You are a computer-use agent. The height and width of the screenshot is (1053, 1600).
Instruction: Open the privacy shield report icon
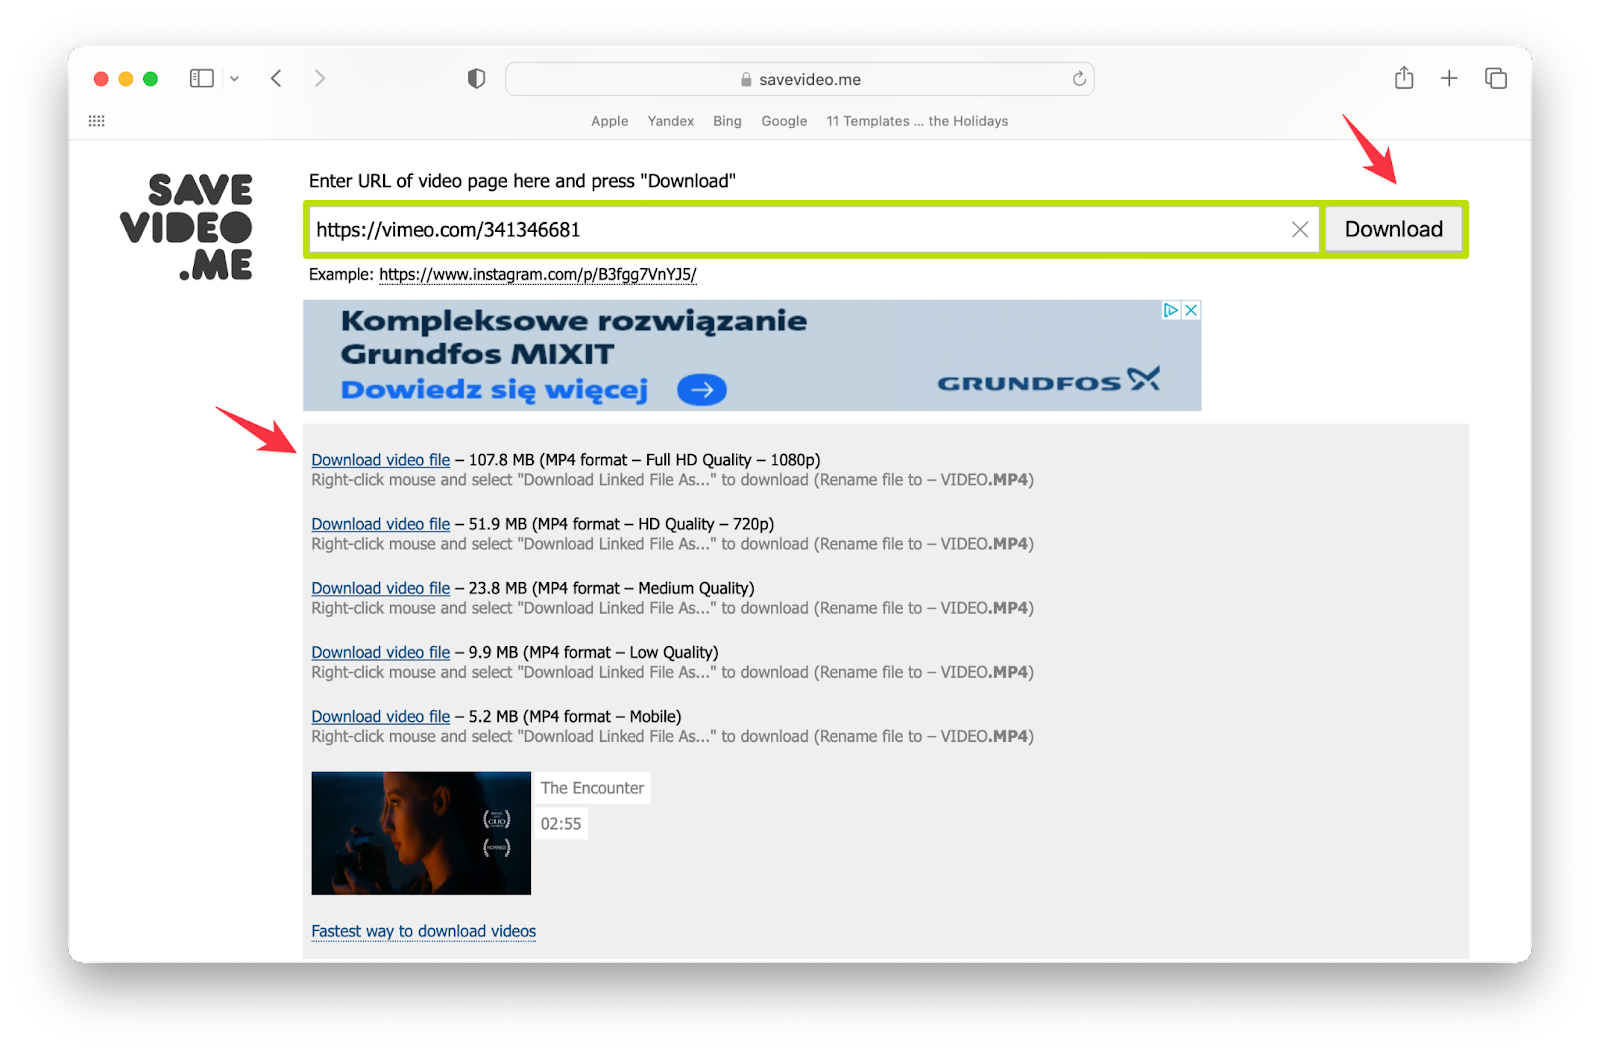(x=476, y=78)
